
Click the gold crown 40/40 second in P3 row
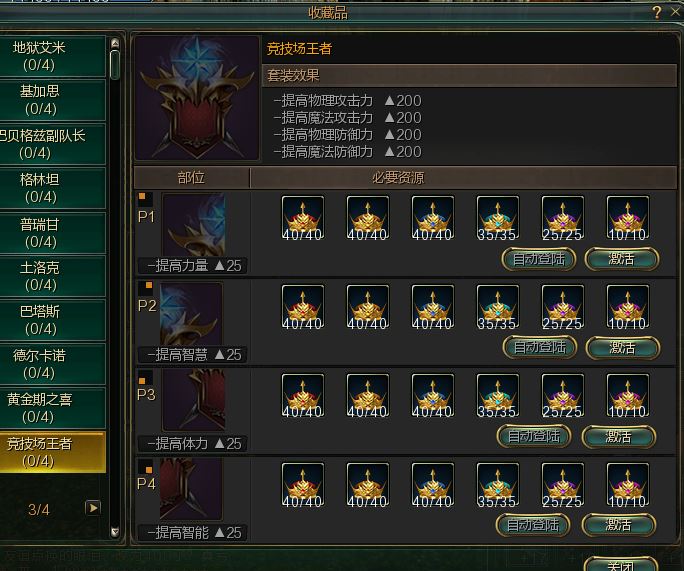click(368, 395)
